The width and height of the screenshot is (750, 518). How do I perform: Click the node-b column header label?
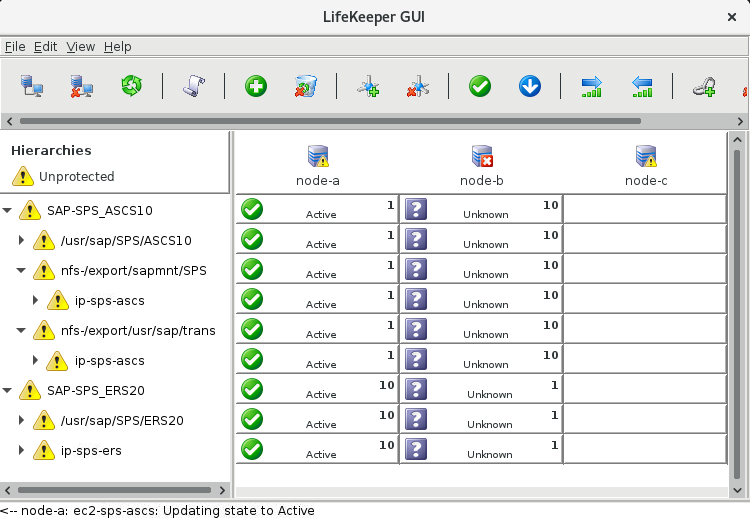pyautogui.click(x=482, y=181)
